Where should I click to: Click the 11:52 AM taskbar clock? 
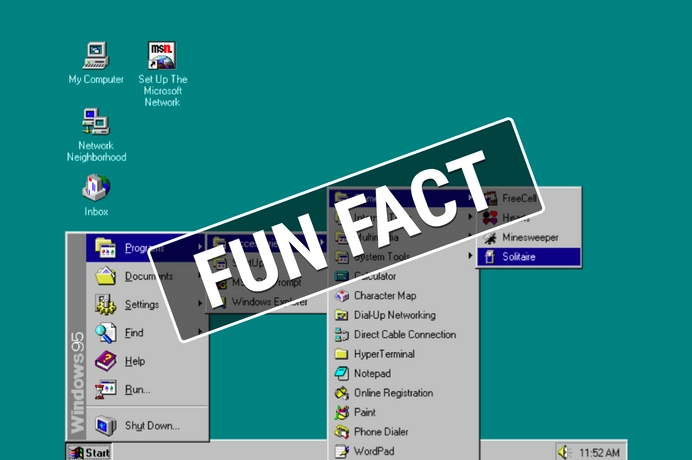[599, 453]
